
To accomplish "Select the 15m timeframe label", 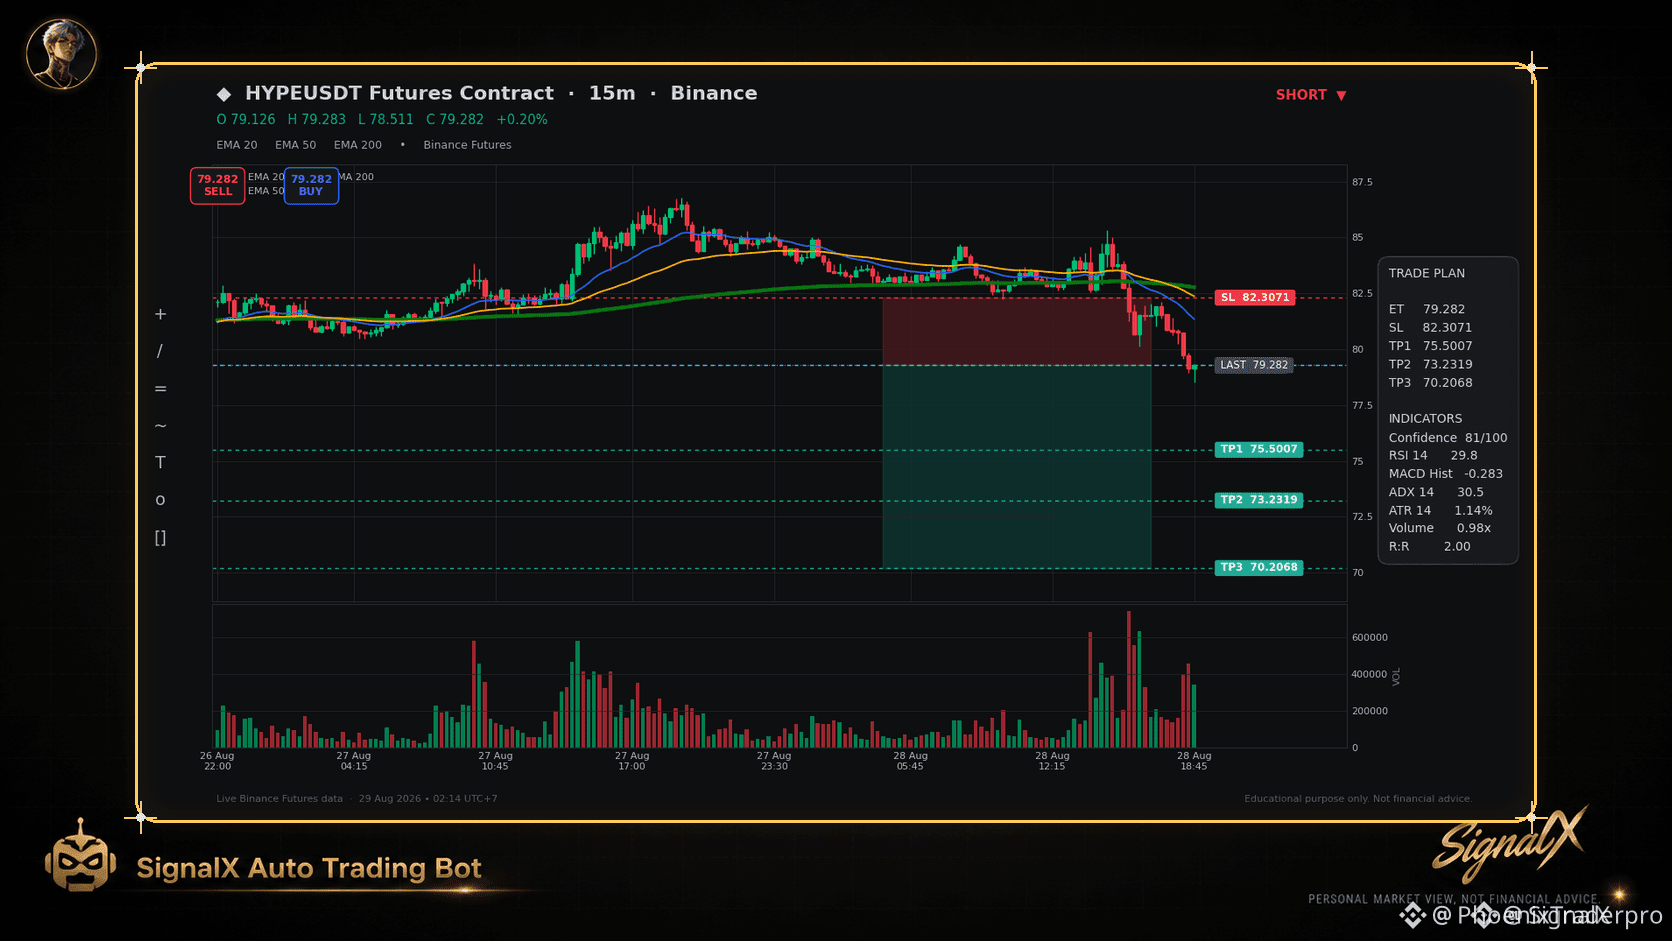I will click(612, 93).
